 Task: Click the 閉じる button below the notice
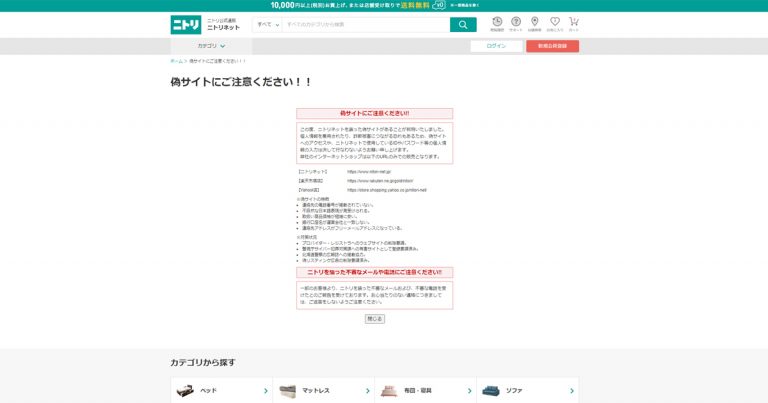pyautogui.click(x=374, y=319)
